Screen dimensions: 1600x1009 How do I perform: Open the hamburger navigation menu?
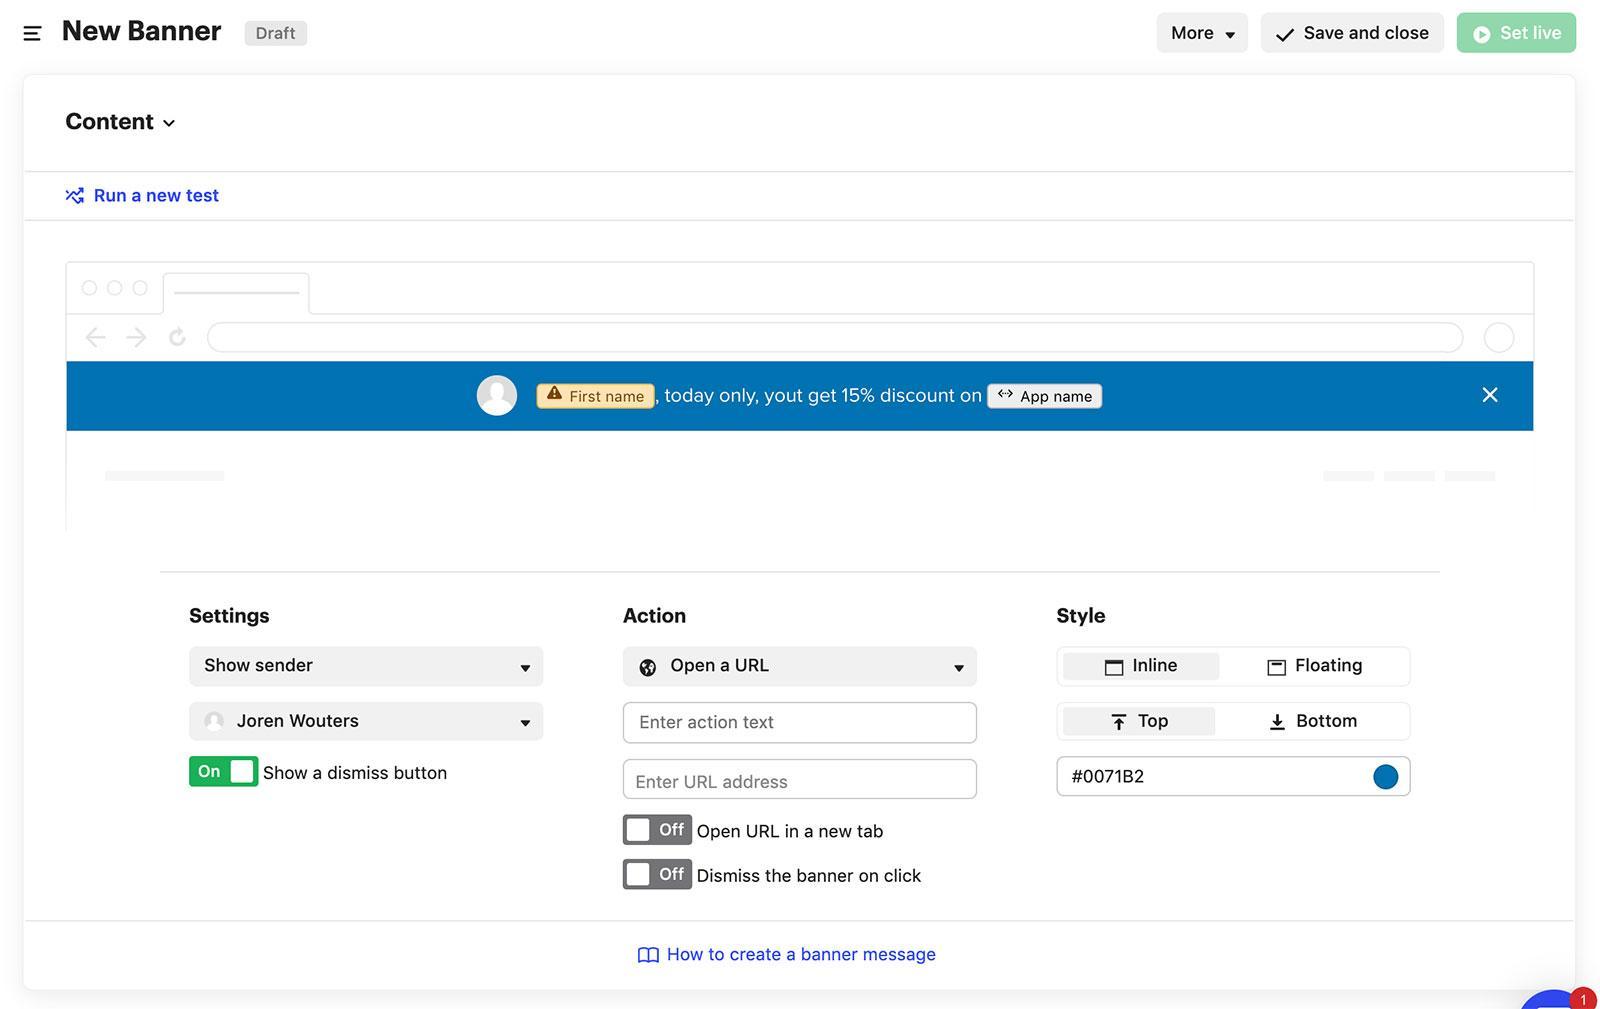[32, 33]
